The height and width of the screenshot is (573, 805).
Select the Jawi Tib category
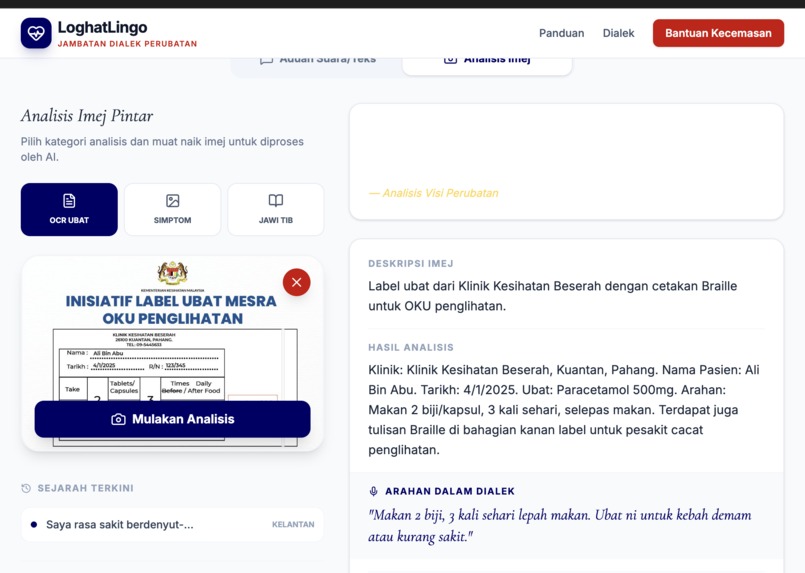tap(276, 209)
